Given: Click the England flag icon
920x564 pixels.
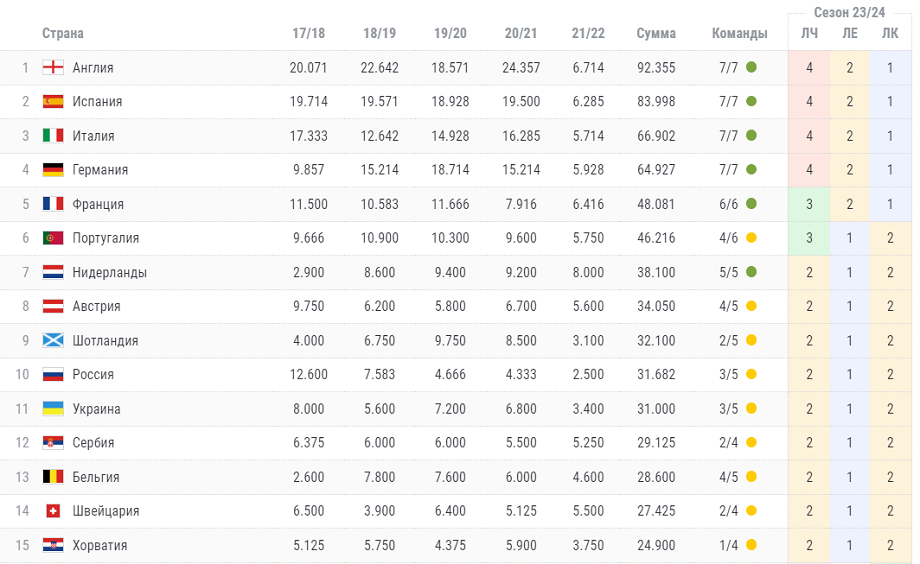Looking at the screenshot, I should pyautogui.click(x=53, y=68).
